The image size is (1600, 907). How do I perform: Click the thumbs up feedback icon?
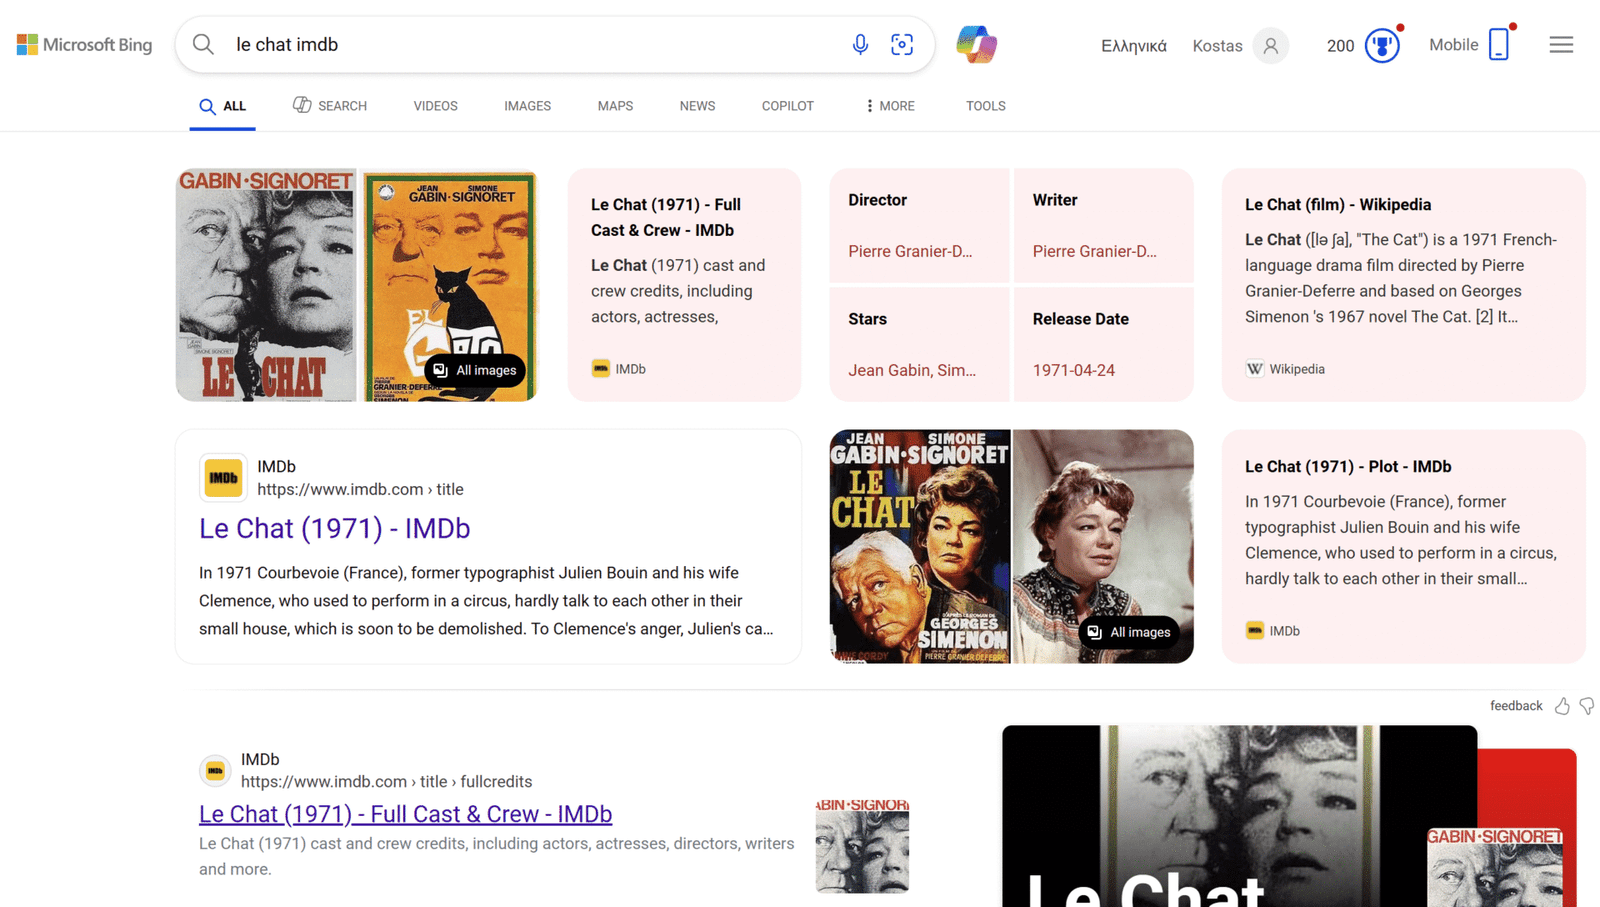click(1562, 706)
